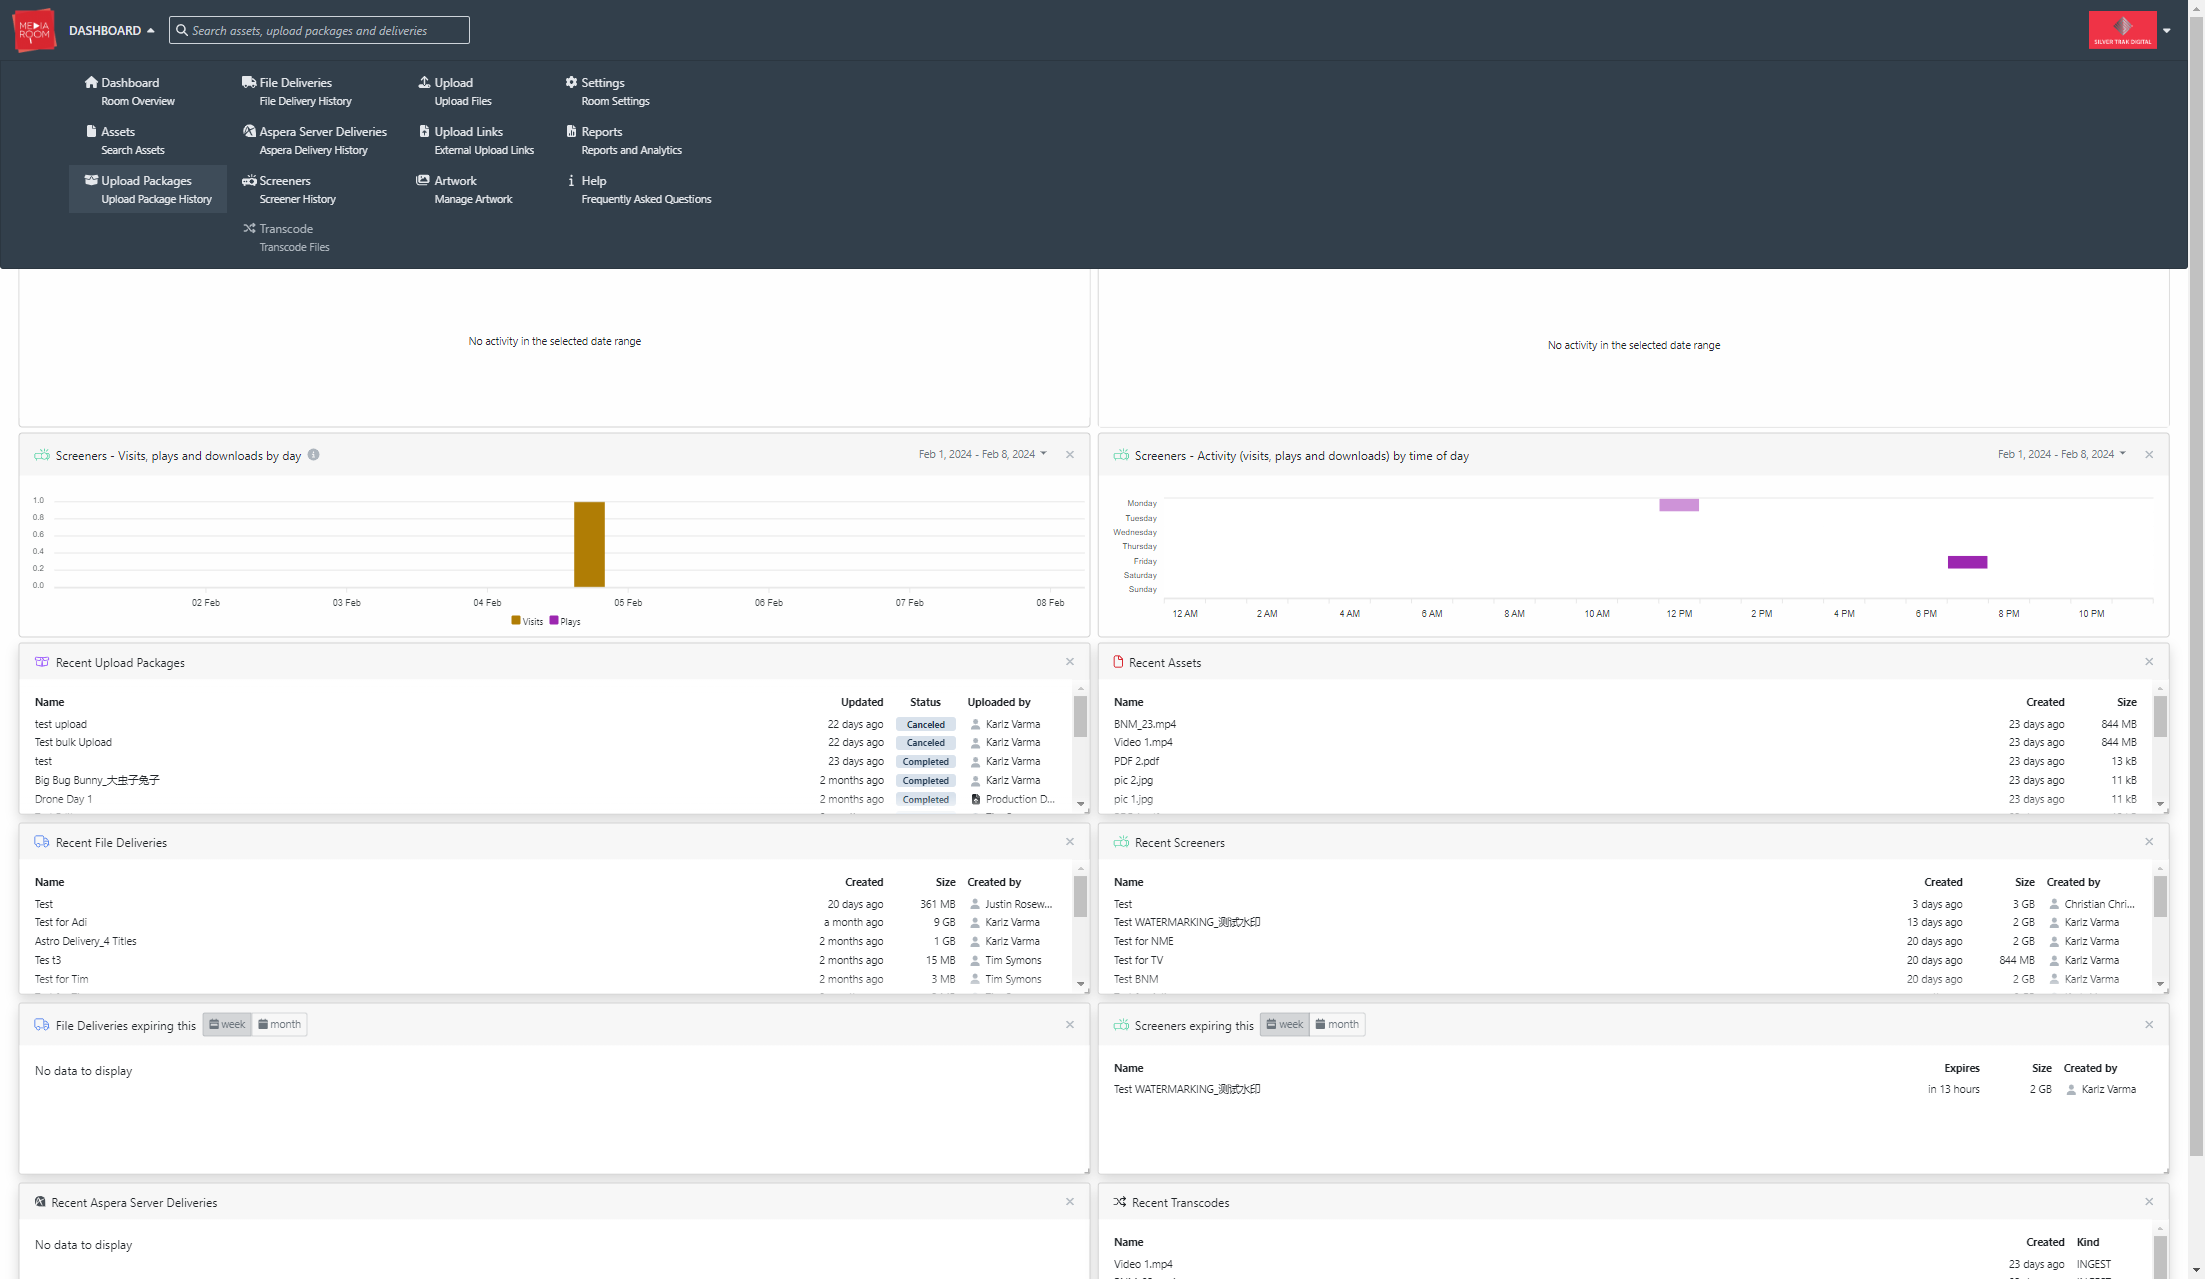
Task: Toggle Visits series in chart legend
Action: click(527, 621)
